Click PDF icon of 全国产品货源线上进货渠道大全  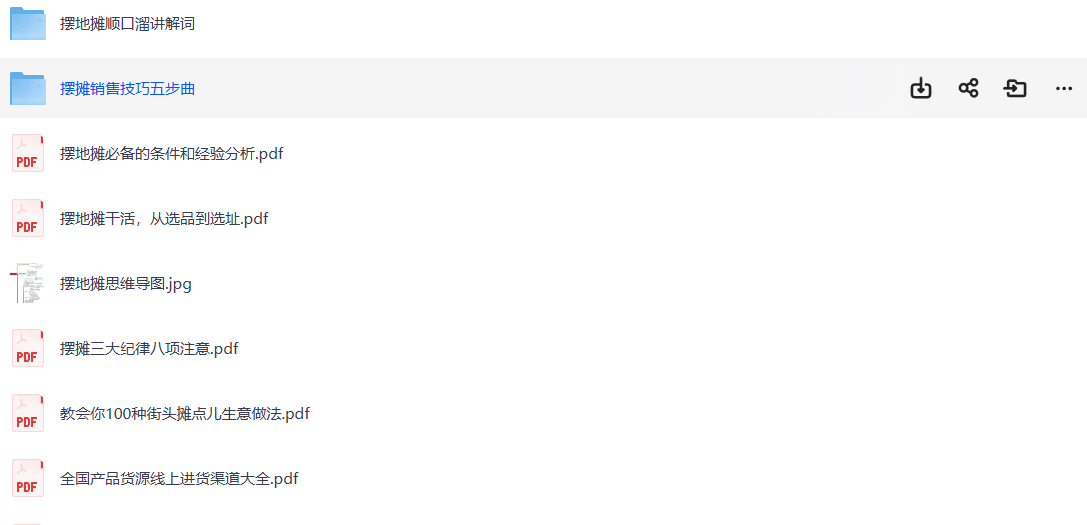[28, 479]
